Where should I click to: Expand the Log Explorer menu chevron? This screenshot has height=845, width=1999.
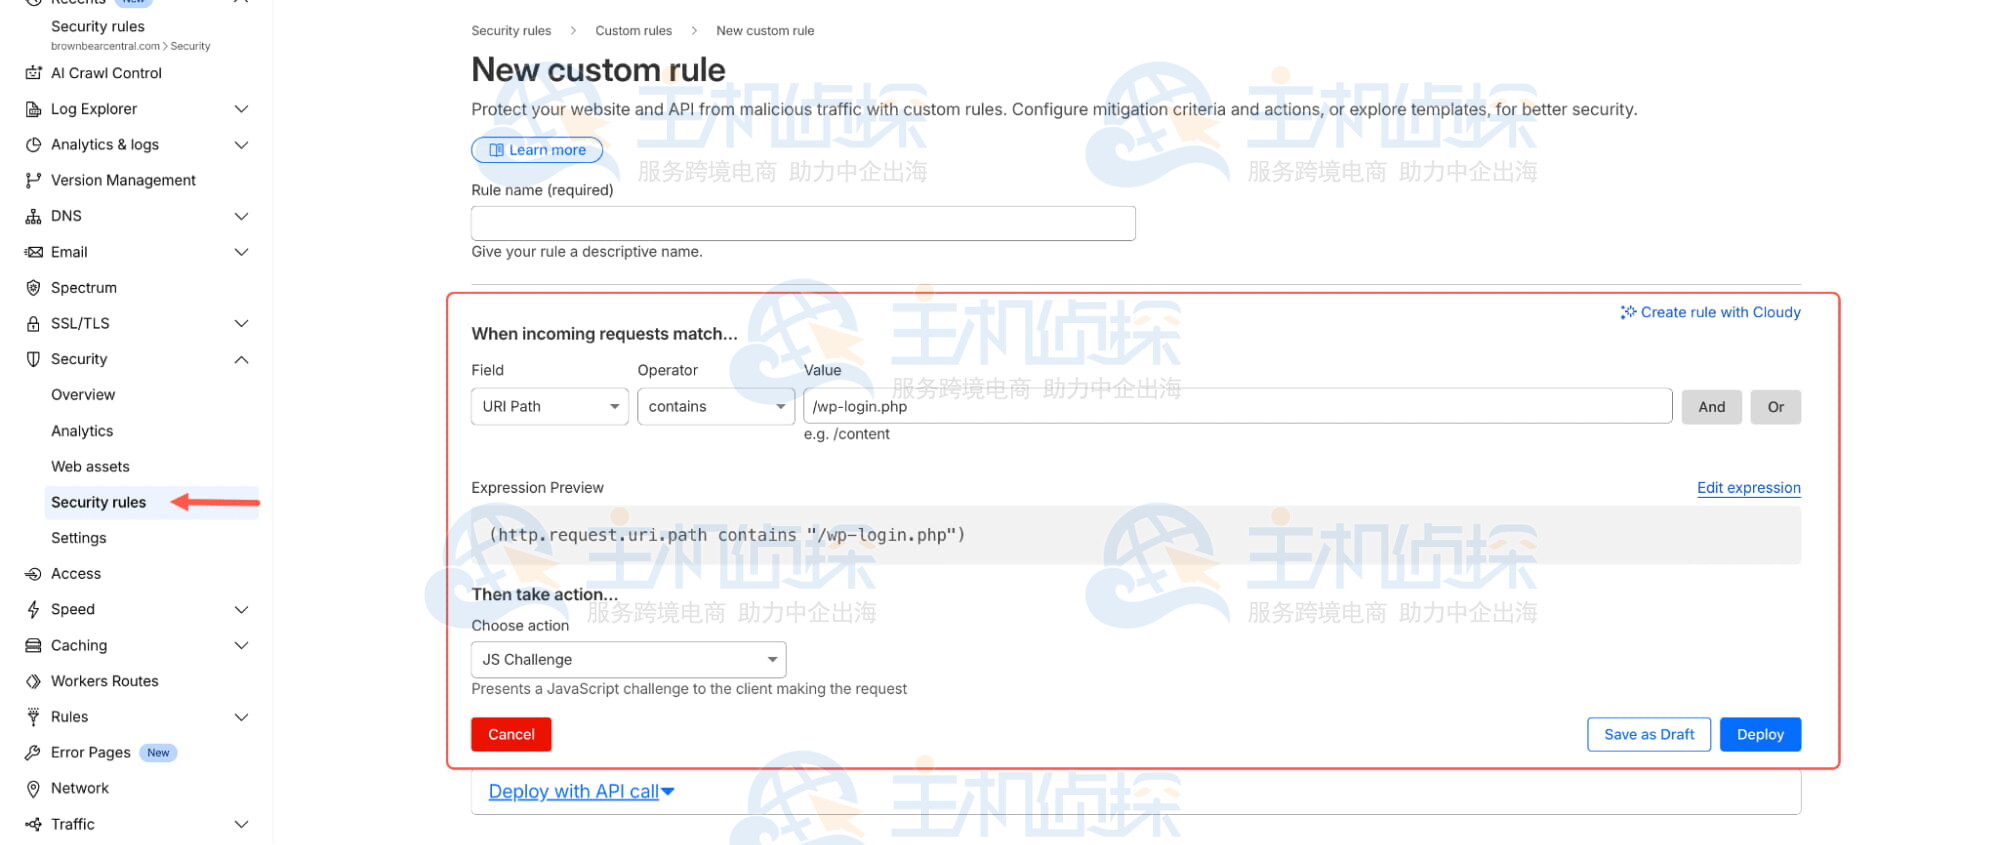point(241,109)
